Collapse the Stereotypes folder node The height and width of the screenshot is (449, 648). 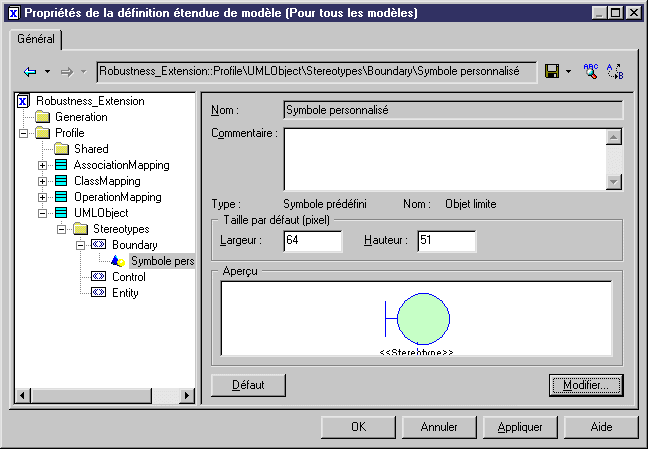coord(61,229)
